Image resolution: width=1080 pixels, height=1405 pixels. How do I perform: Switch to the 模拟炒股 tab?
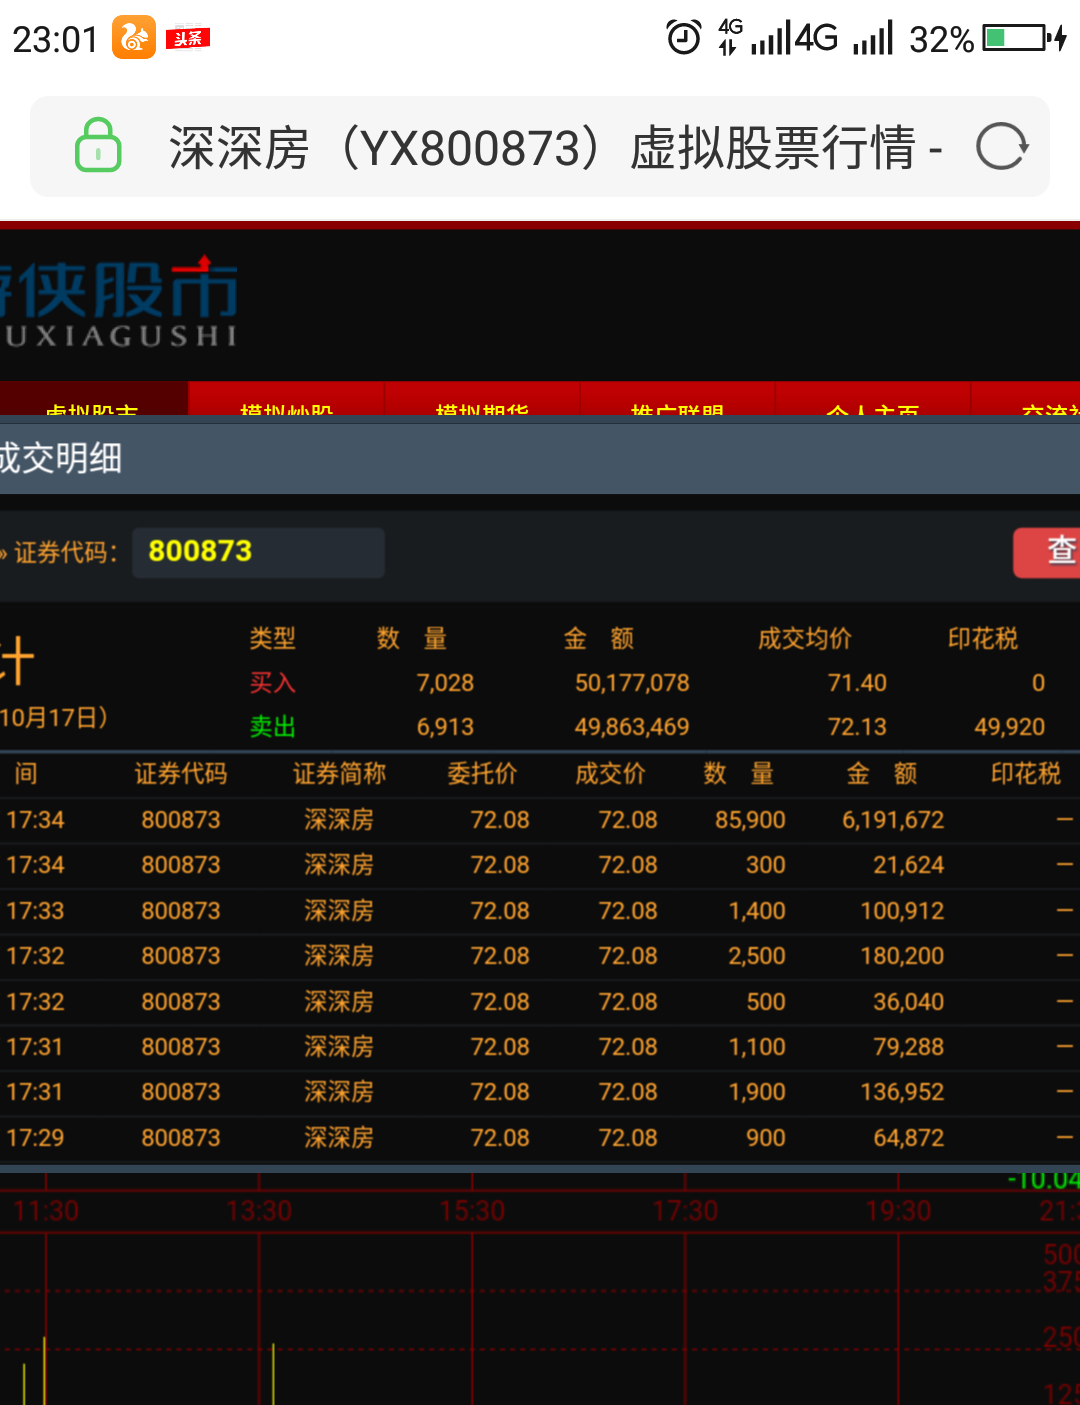(x=286, y=403)
